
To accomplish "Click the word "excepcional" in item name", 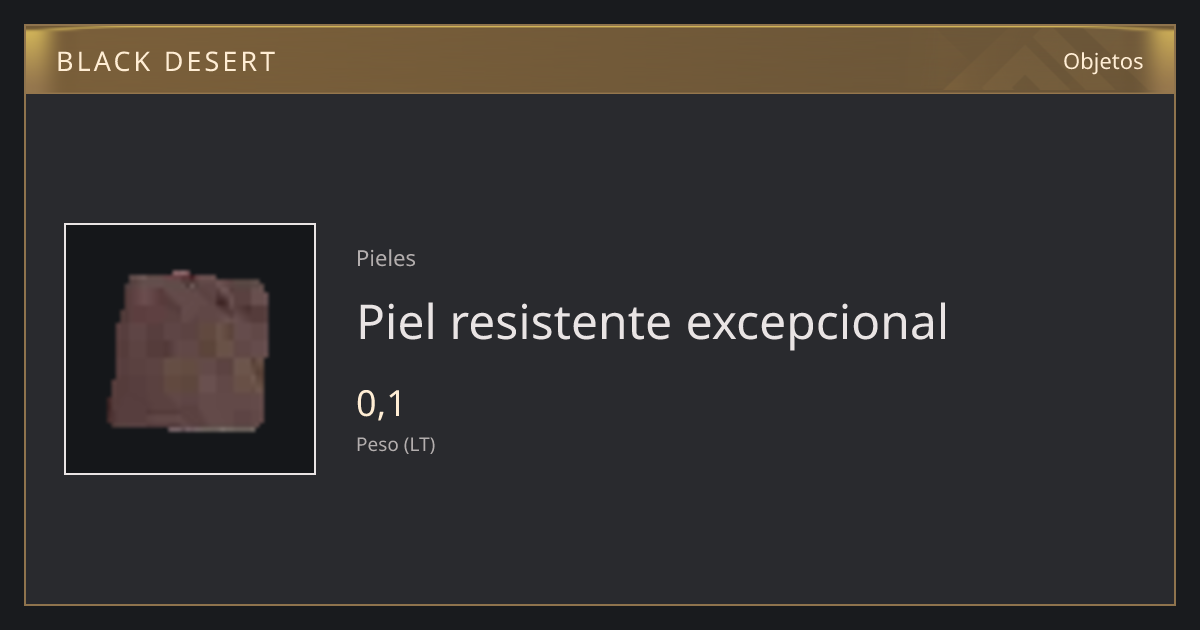I will pos(817,322).
